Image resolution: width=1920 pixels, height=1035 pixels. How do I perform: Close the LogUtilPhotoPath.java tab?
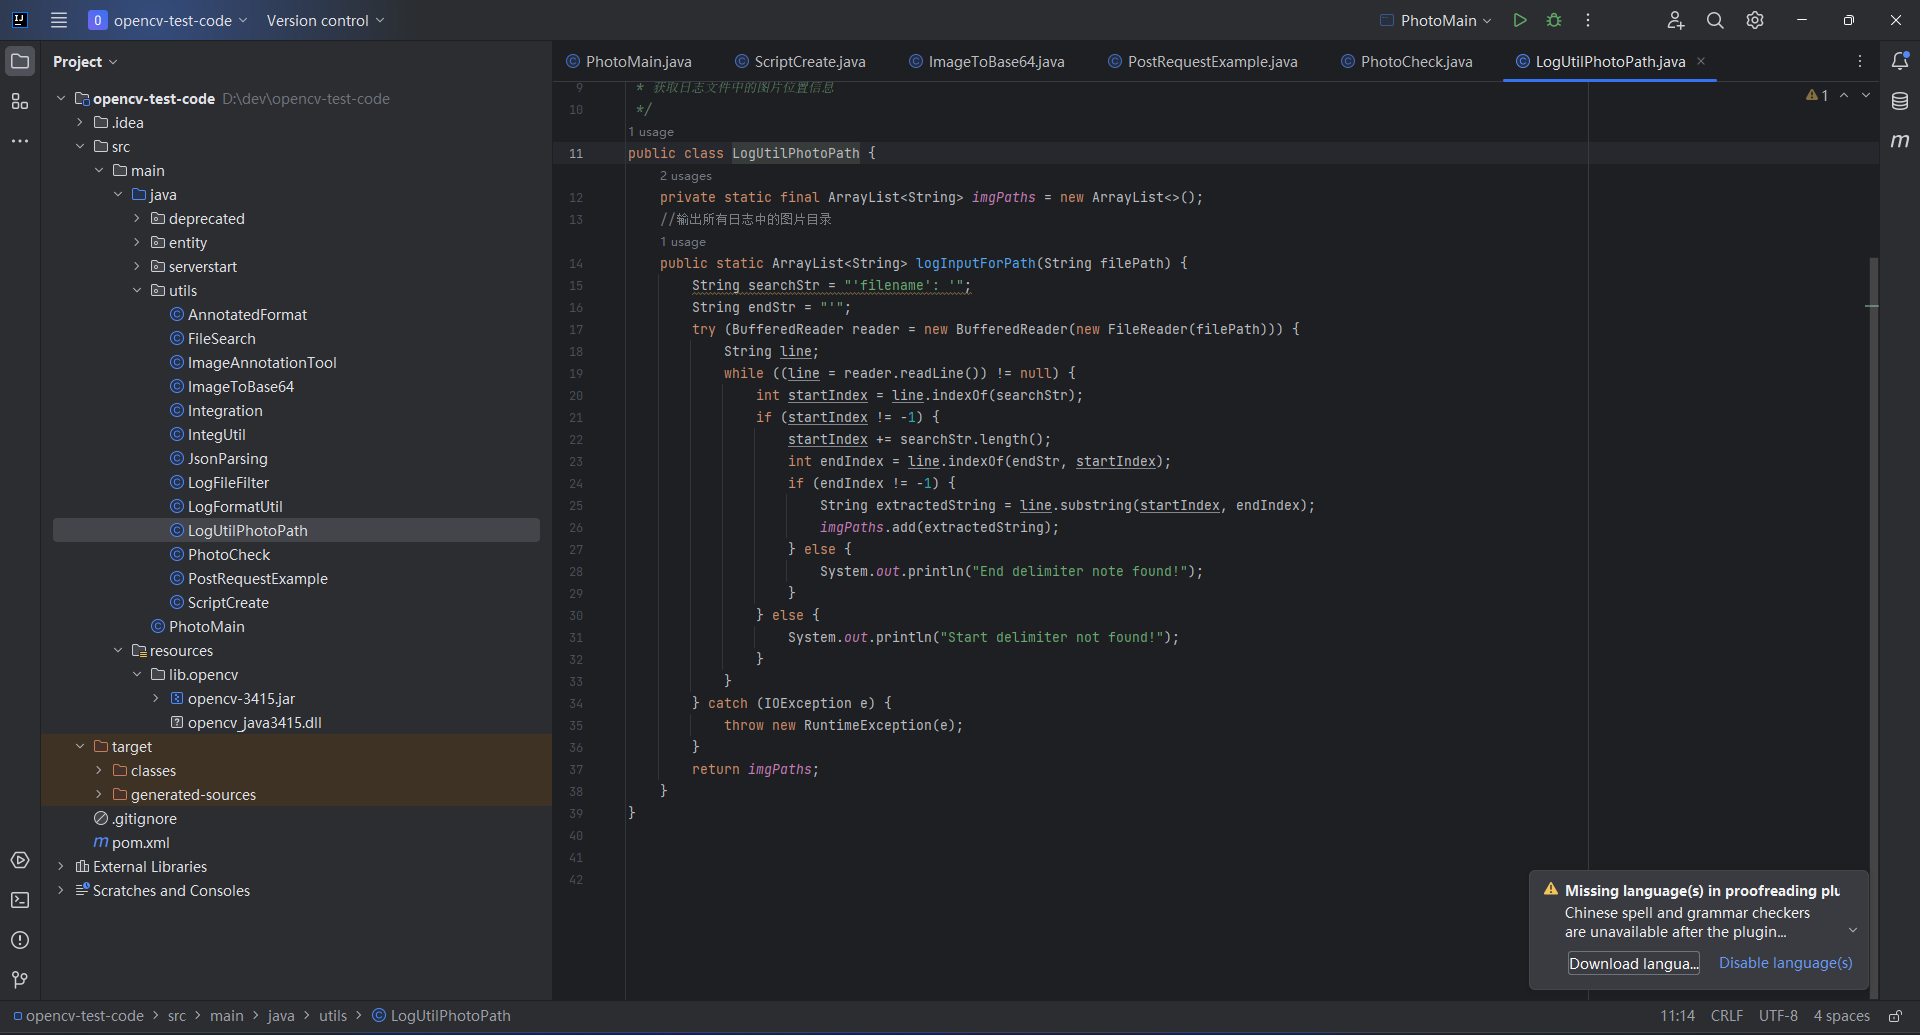pos(1701,61)
